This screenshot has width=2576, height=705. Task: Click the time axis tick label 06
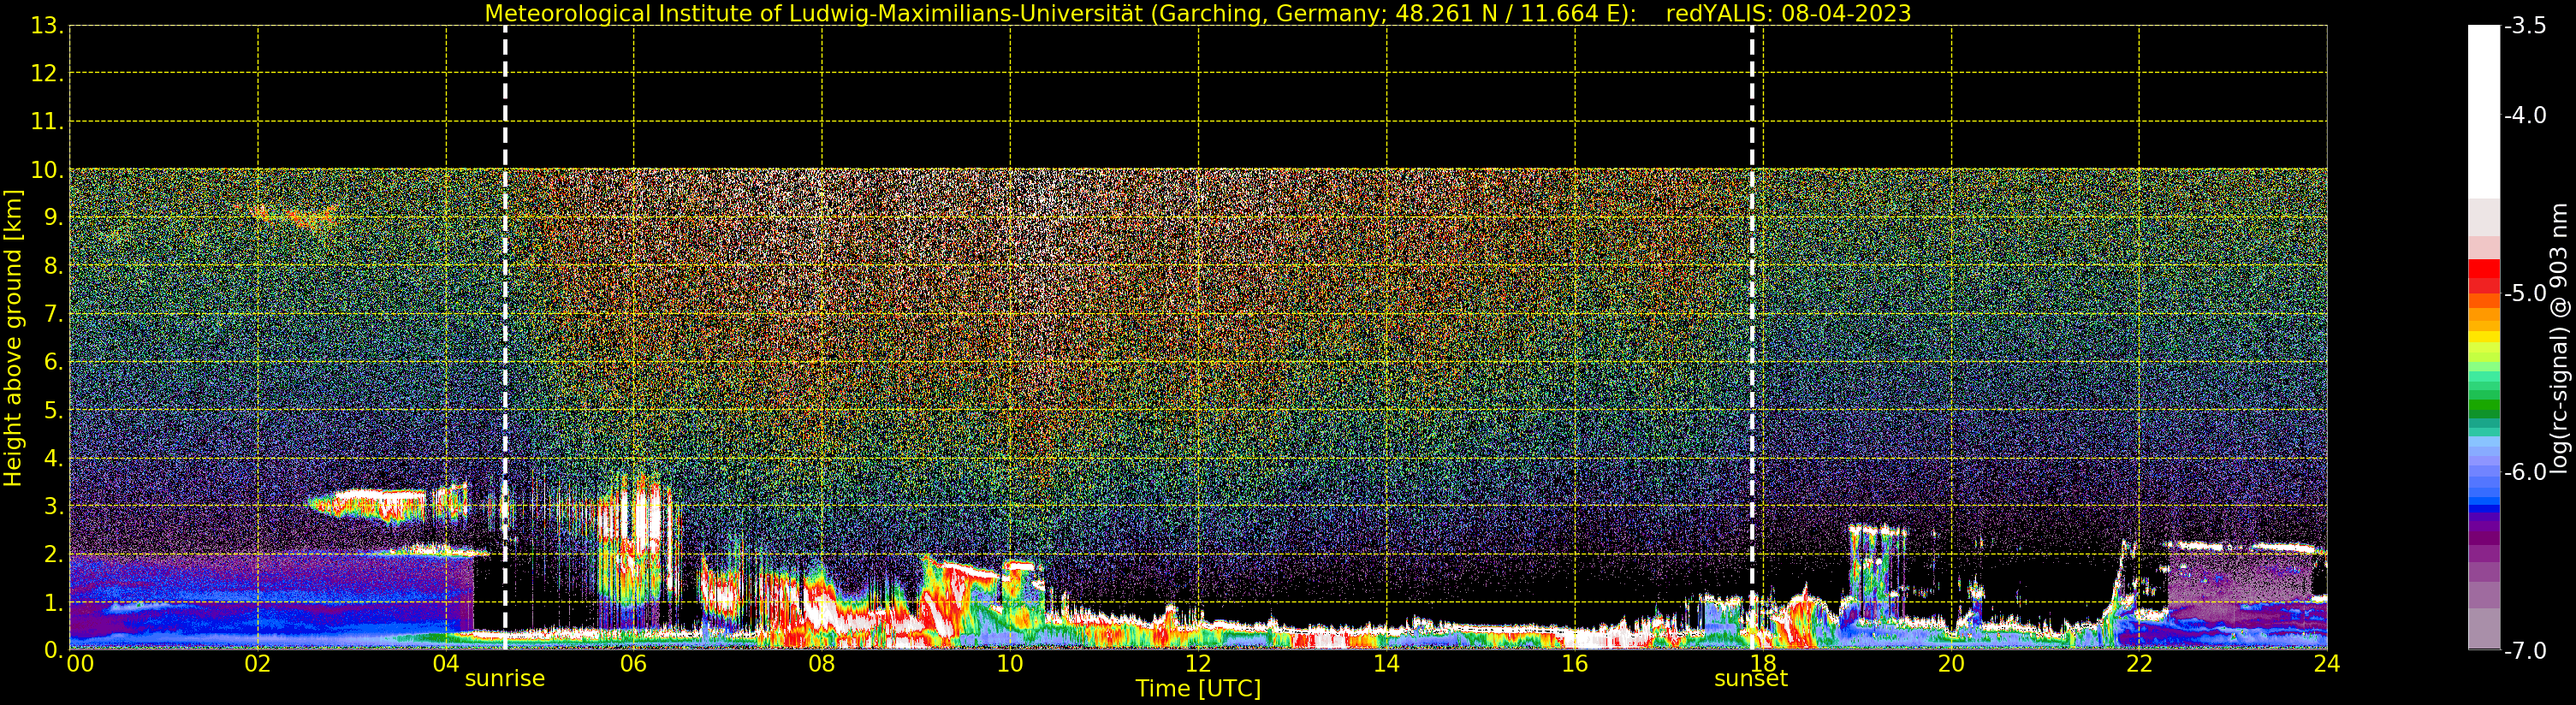tap(634, 663)
